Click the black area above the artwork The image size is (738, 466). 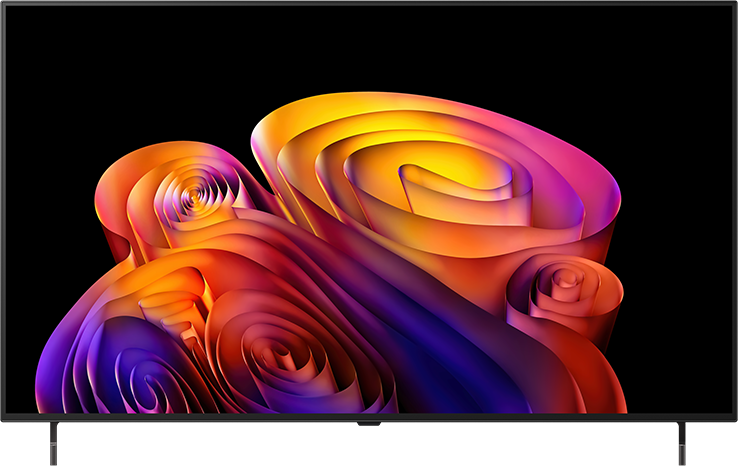(x=367, y=47)
